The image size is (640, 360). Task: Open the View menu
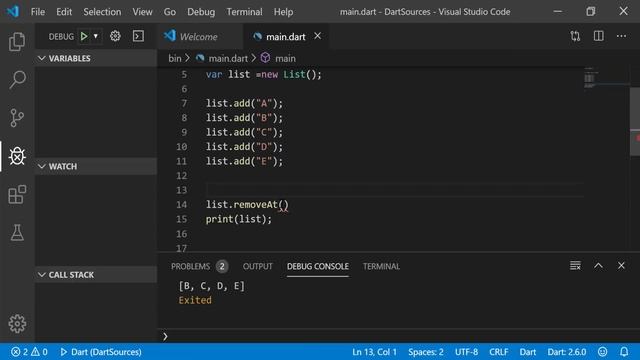[142, 12]
